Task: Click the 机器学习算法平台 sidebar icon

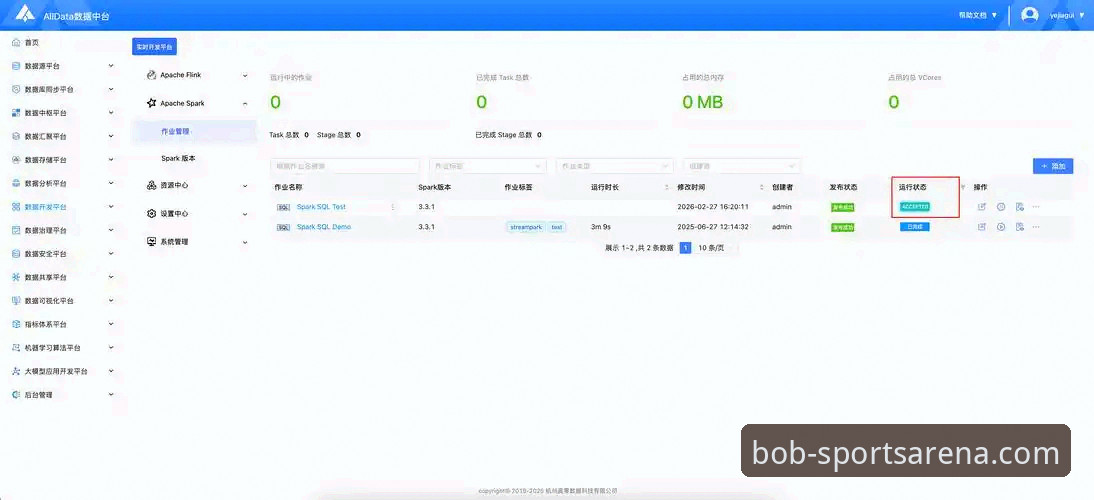Action: tap(17, 348)
